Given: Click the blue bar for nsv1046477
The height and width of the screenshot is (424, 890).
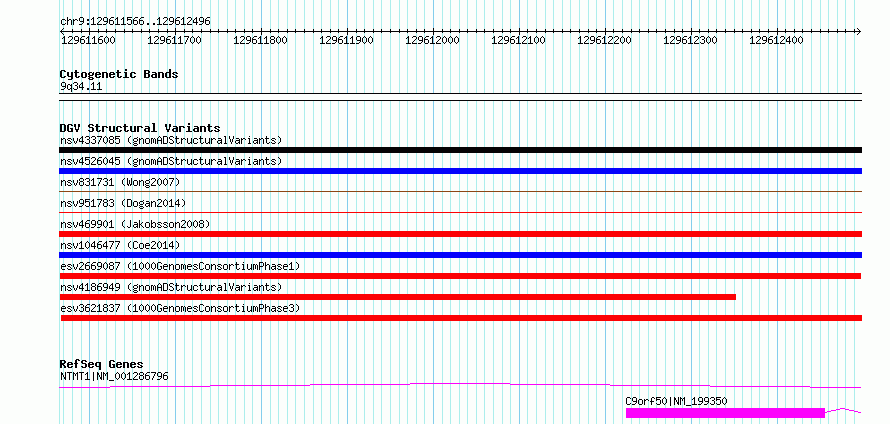Looking at the screenshot, I should click(460, 255).
